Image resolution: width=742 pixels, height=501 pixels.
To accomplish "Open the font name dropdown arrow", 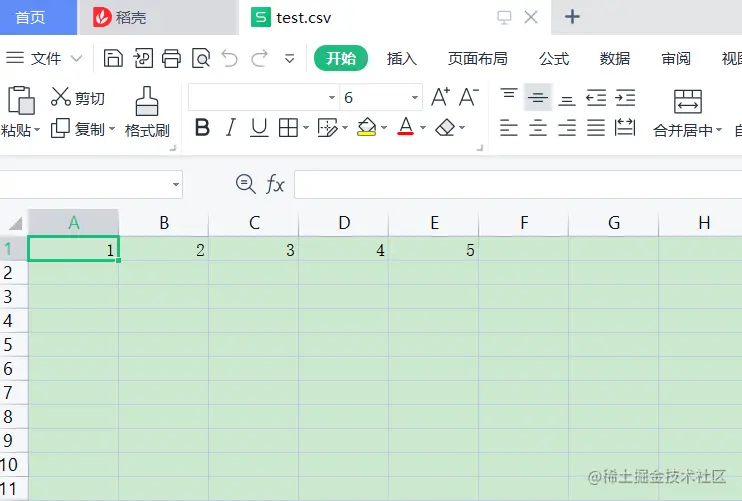I will tap(332, 97).
